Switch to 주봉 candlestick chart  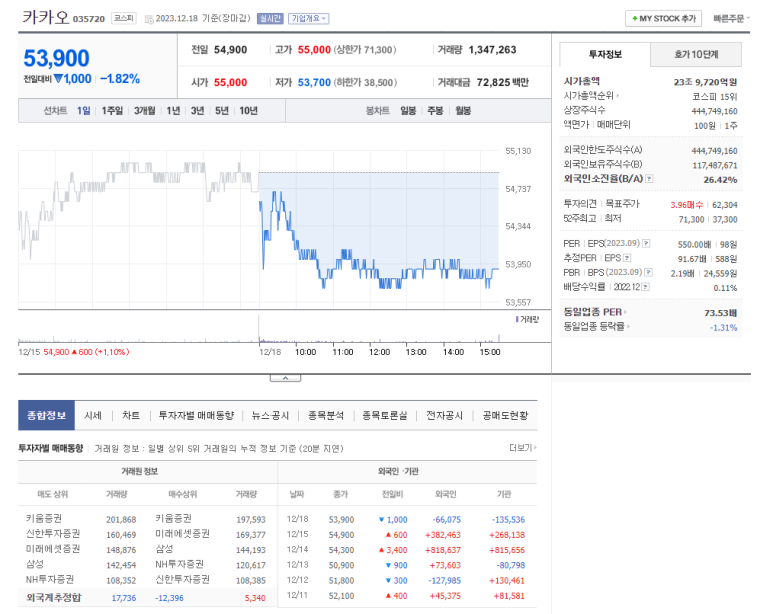pos(435,110)
